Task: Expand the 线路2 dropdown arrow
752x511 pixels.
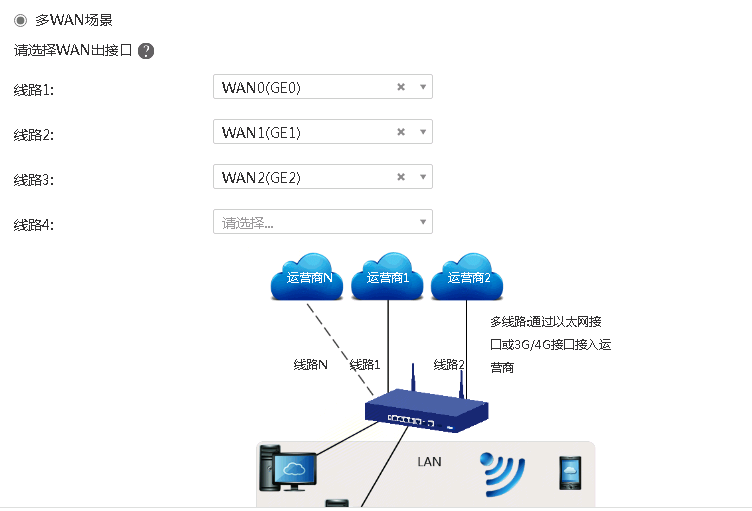Action: (x=423, y=132)
